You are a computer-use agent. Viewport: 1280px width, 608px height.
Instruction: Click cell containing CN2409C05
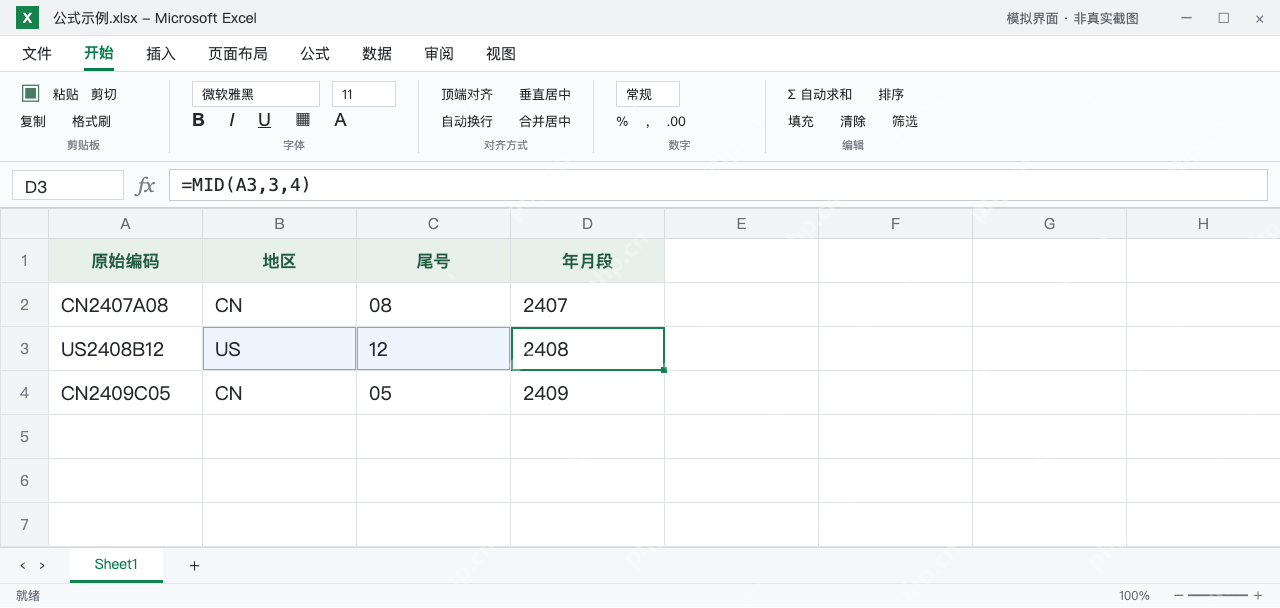click(x=125, y=393)
